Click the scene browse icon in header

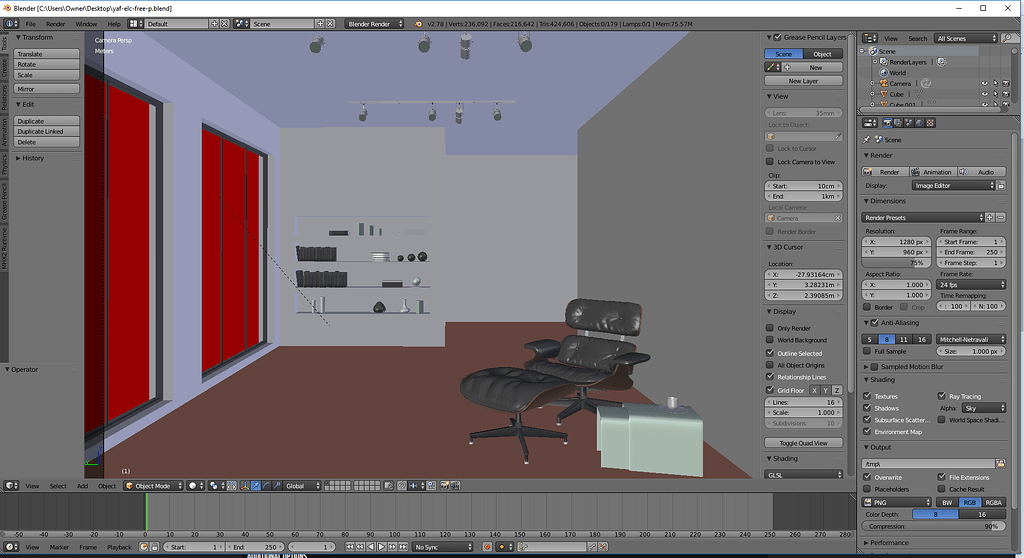coord(241,24)
